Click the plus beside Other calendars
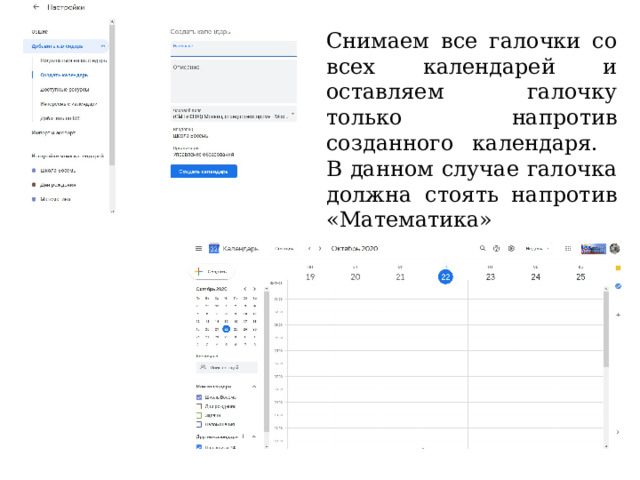Screen dimensions: 640x480 coord(243,436)
